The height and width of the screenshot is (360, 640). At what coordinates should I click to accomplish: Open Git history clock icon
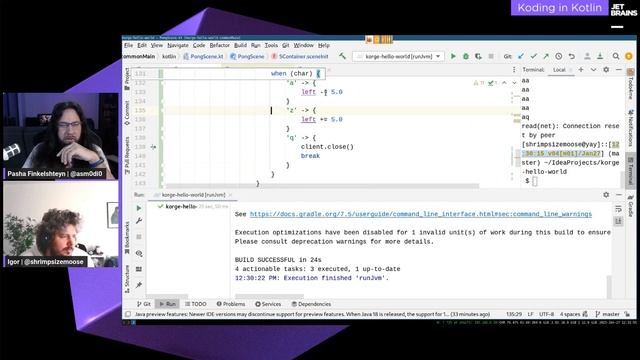(x=559, y=56)
